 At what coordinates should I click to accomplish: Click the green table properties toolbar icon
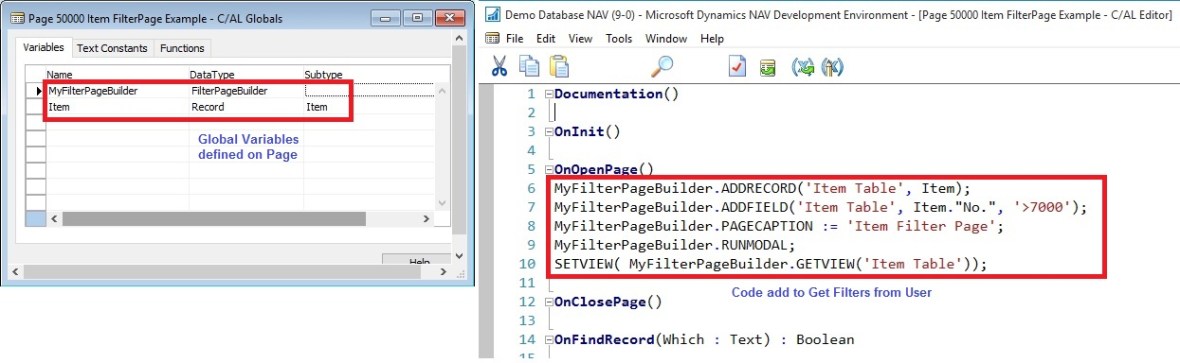pos(767,68)
